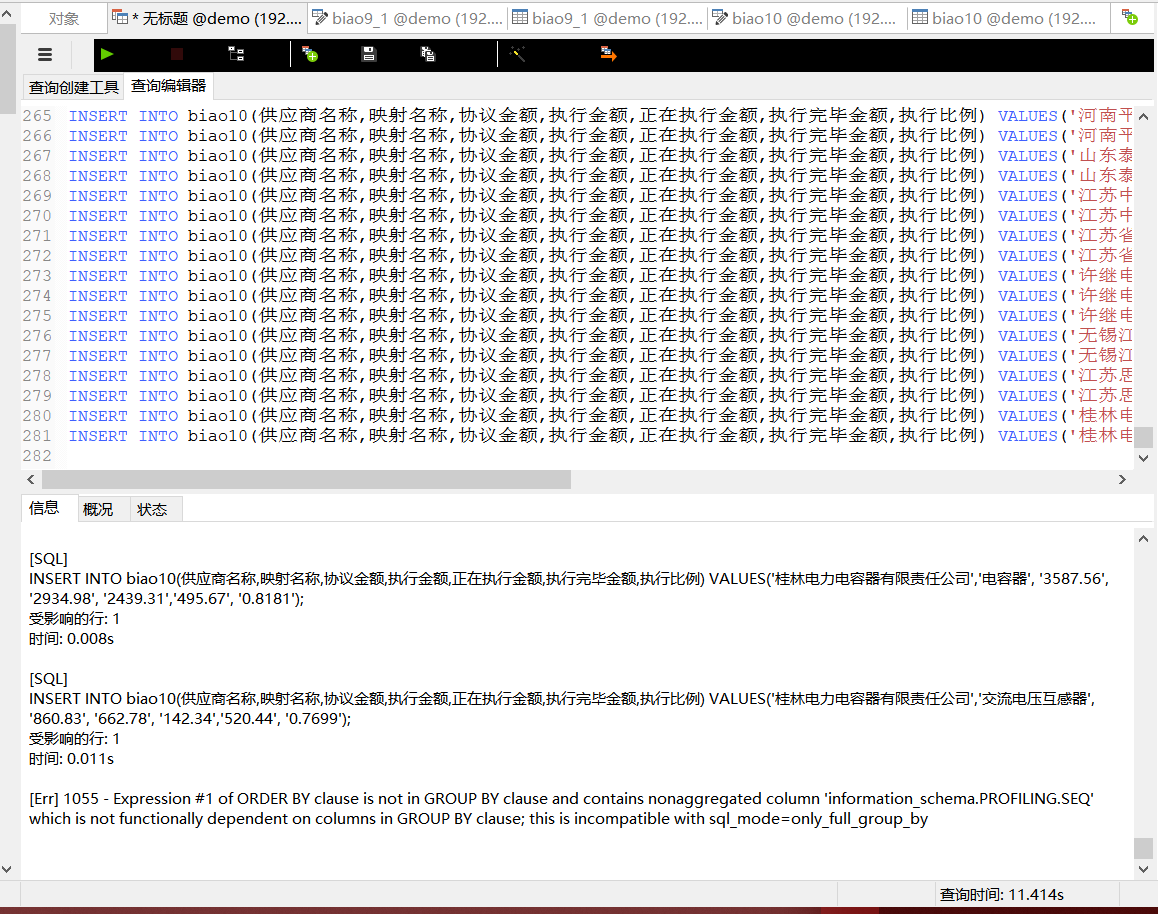Image resolution: width=1158 pixels, height=914 pixels.
Task: Click the SQL editor's scroll-up arrow
Action: pos(1143,117)
